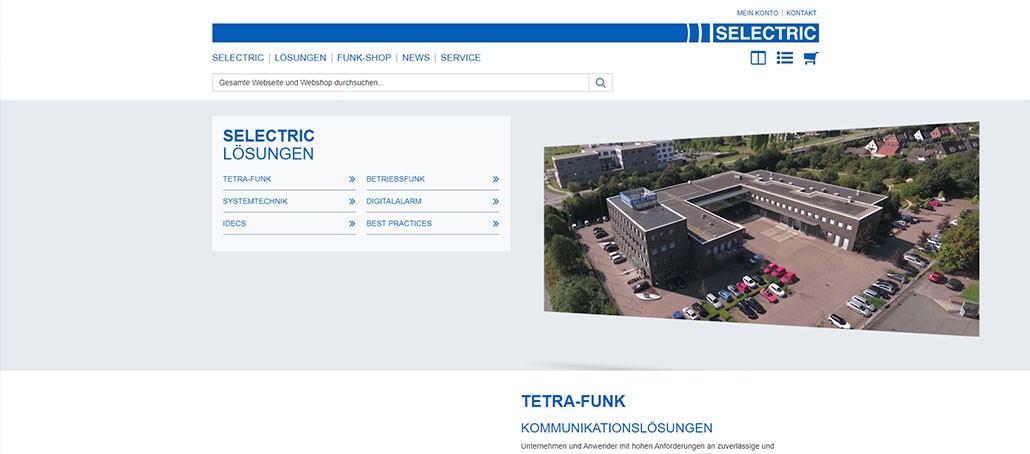Click the shopping cart icon
The width and height of the screenshot is (1030, 454).
point(810,58)
